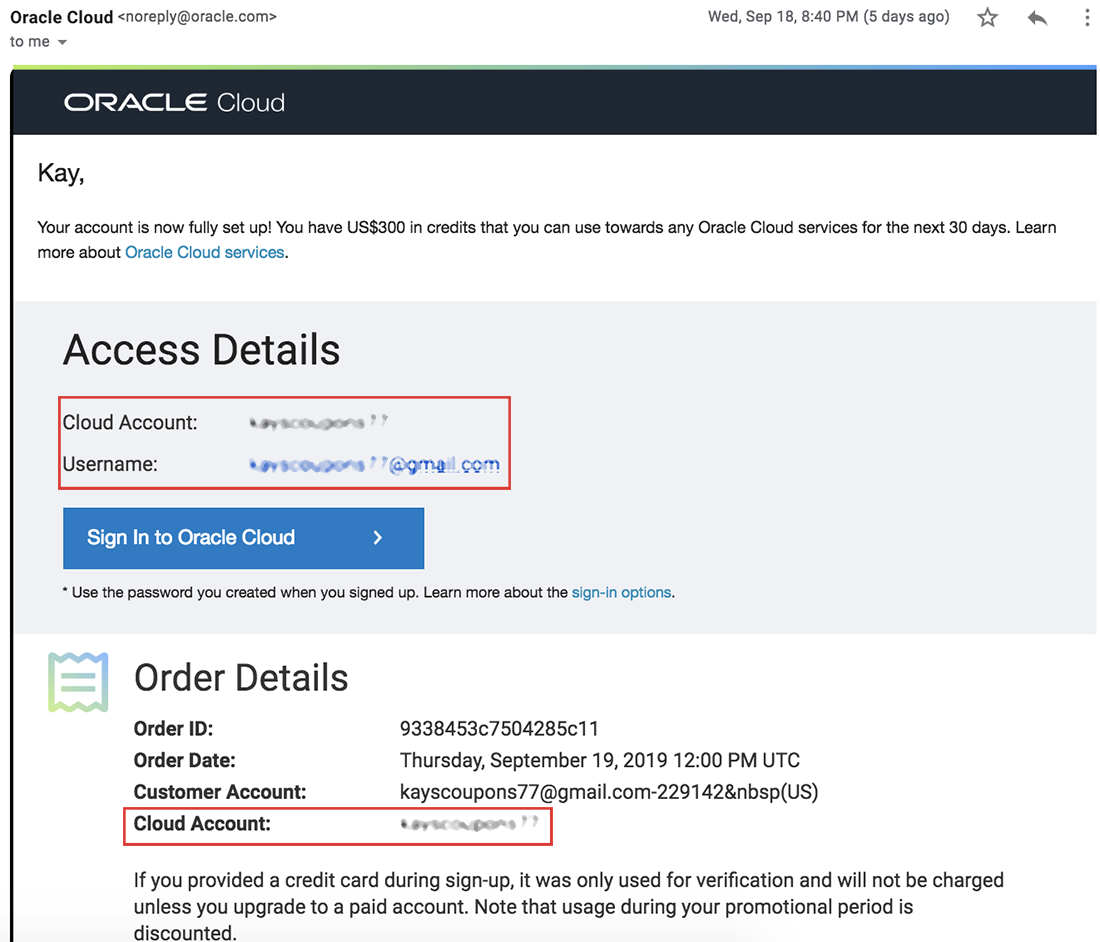This screenshot has height=942, width=1100.
Task: Select the Customer Account value text
Action: [609, 792]
